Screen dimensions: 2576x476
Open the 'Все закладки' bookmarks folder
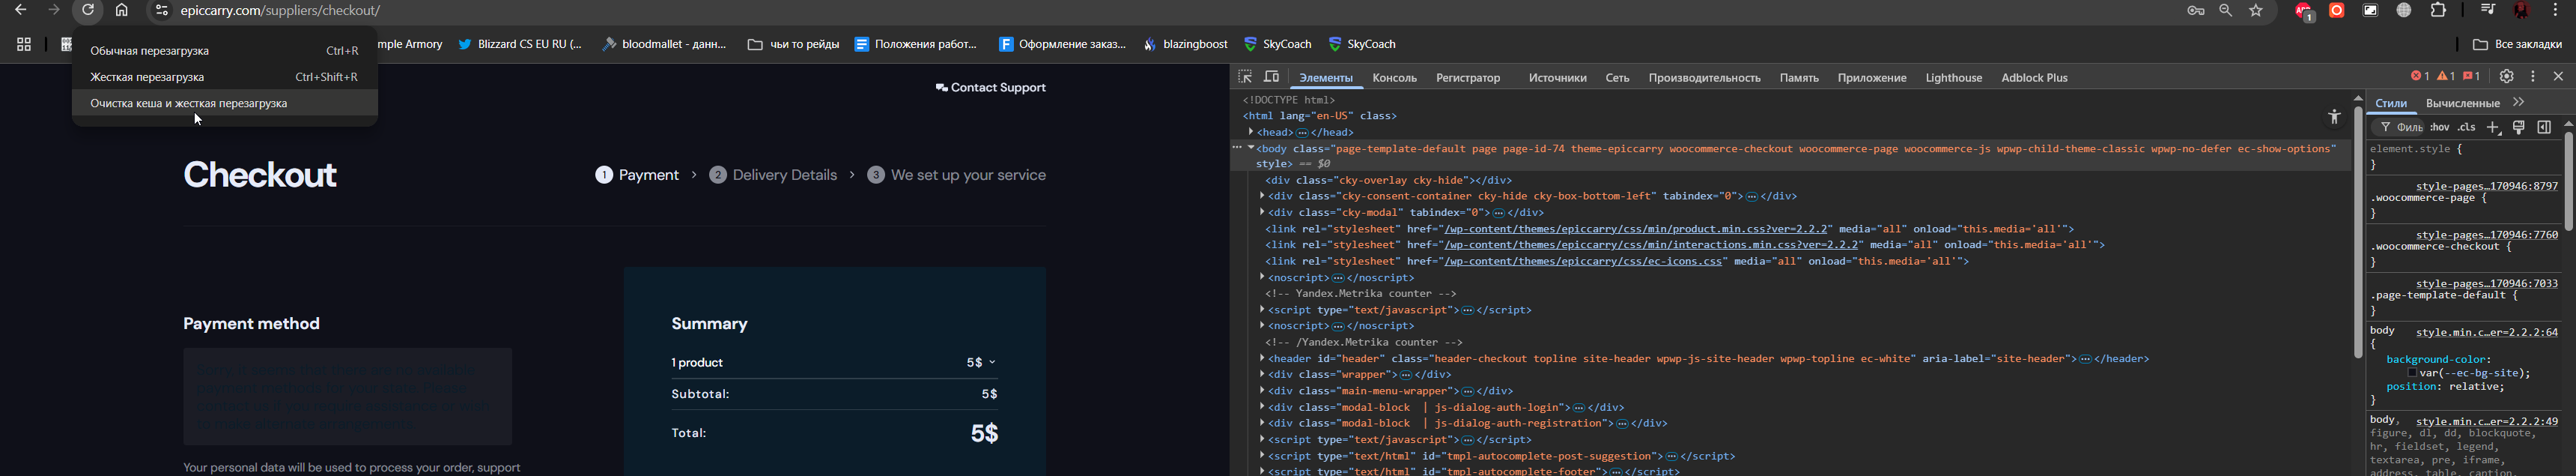[2517, 45]
